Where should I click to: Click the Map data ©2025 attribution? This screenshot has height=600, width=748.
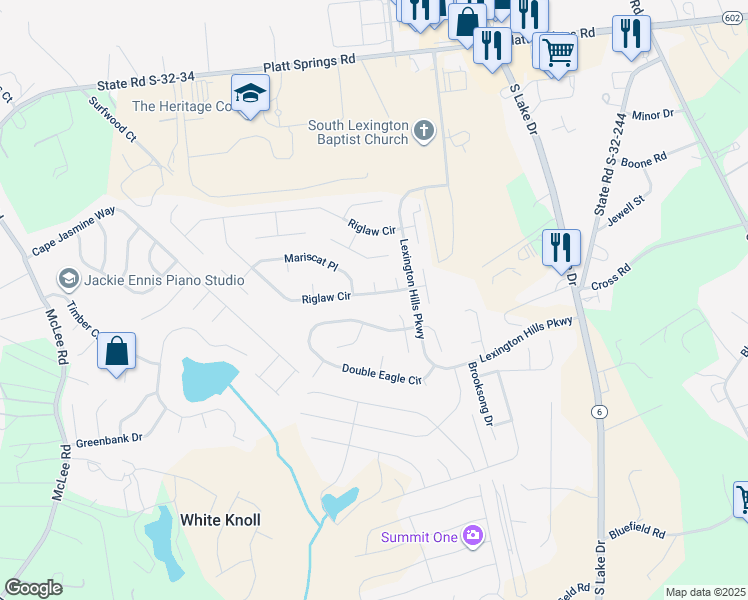(x=705, y=592)
